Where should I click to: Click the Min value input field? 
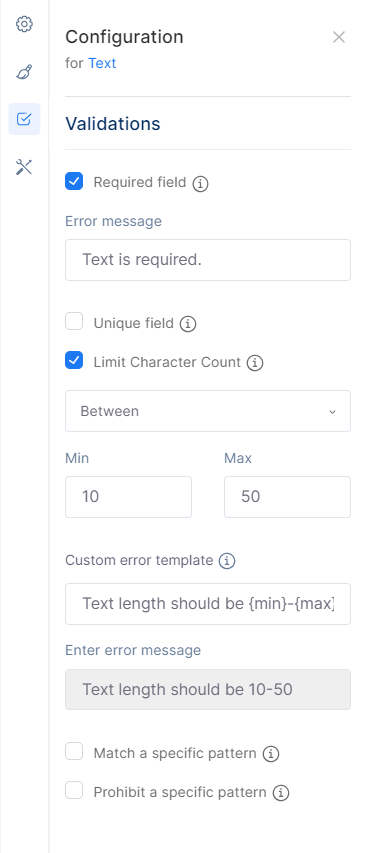tap(128, 497)
